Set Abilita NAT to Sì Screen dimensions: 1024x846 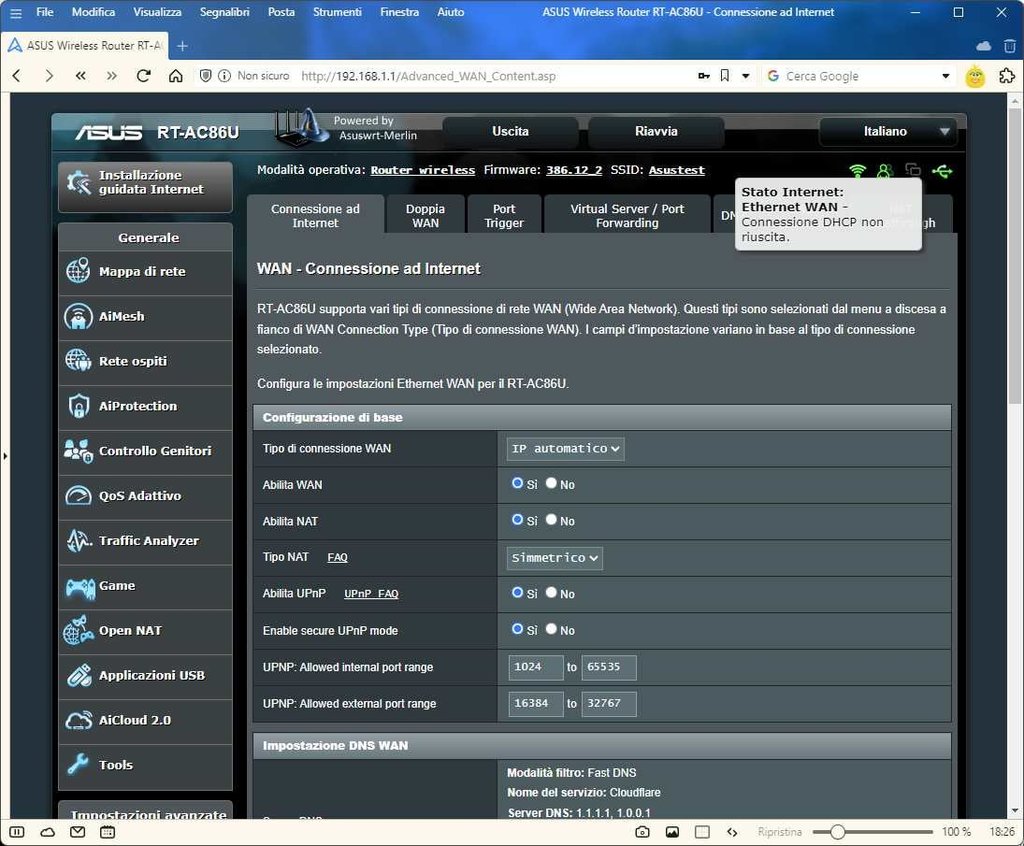coord(517,520)
